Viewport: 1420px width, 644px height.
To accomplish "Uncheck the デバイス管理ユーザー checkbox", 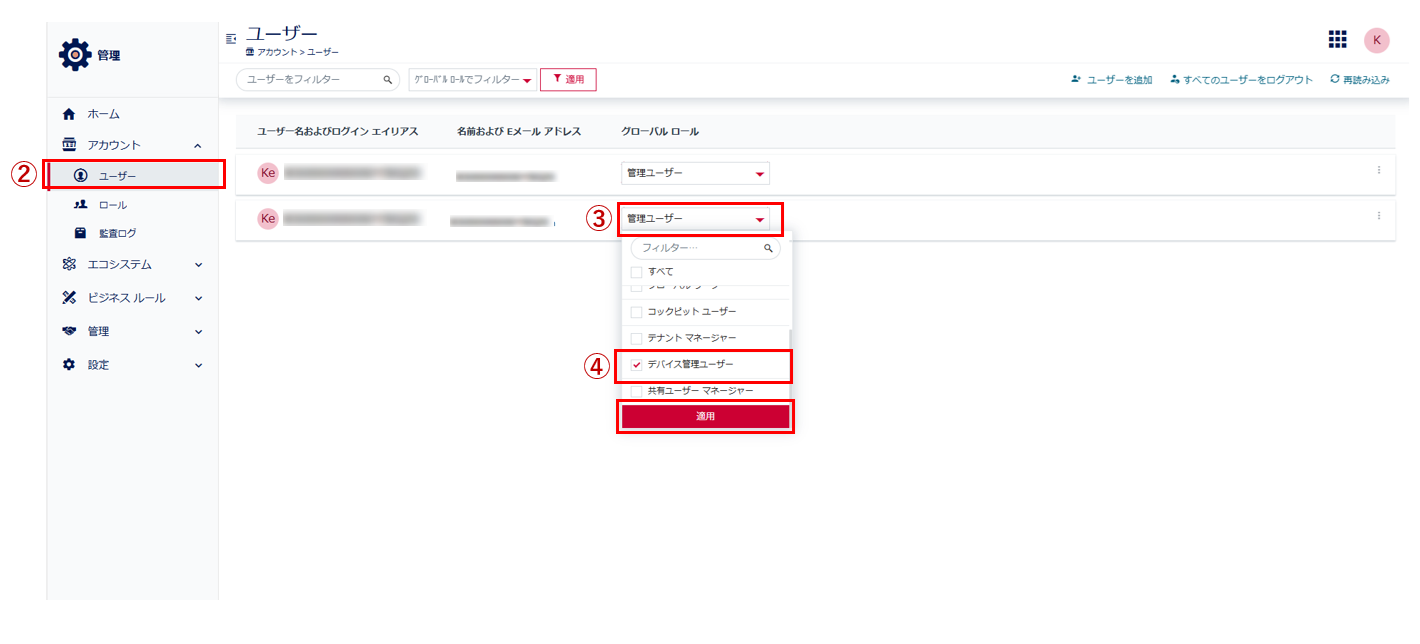I will (636, 365).
